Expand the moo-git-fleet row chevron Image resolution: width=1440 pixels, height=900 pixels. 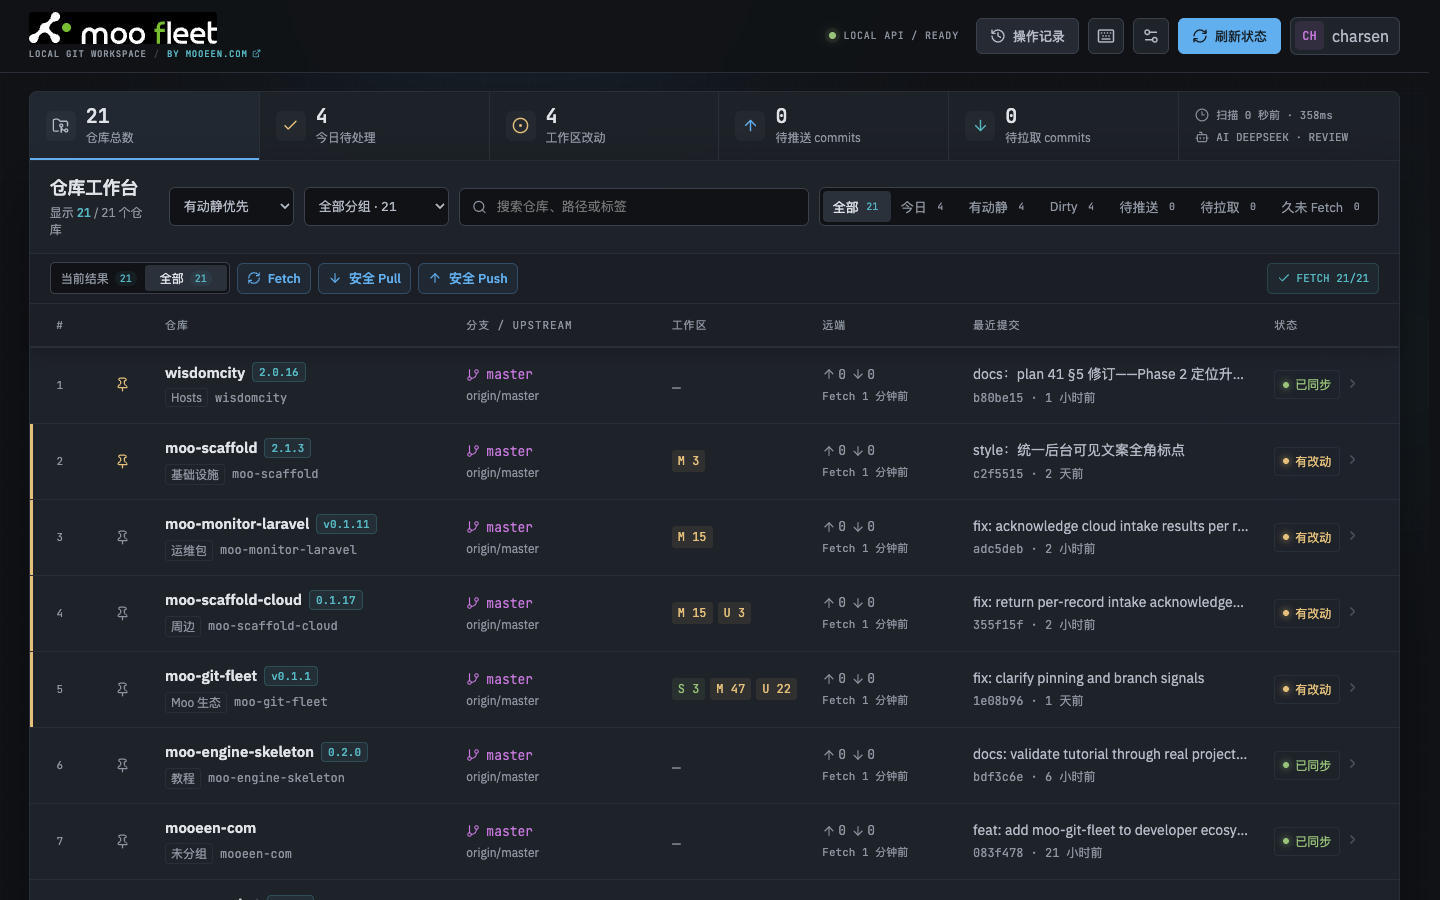tap(1353, 688)
